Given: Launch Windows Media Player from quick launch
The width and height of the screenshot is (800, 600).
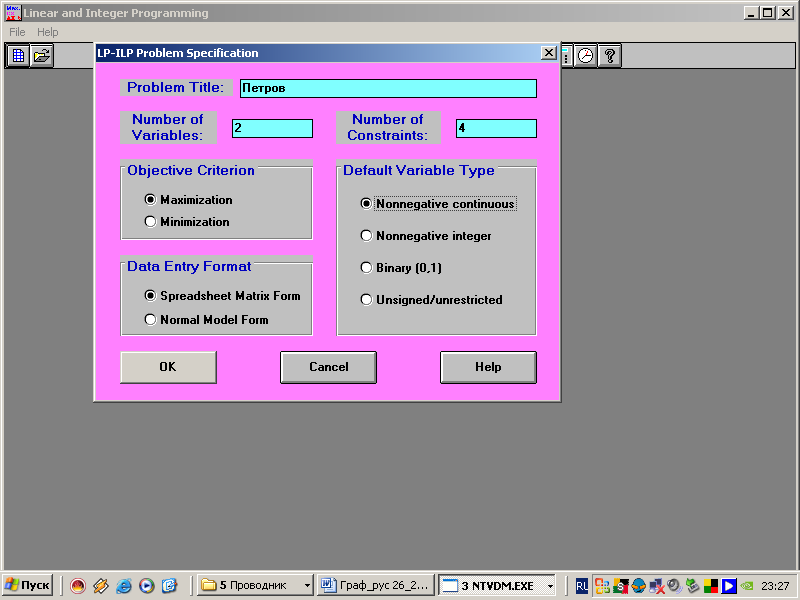Looking at the screenshot, I should point(146,586).
